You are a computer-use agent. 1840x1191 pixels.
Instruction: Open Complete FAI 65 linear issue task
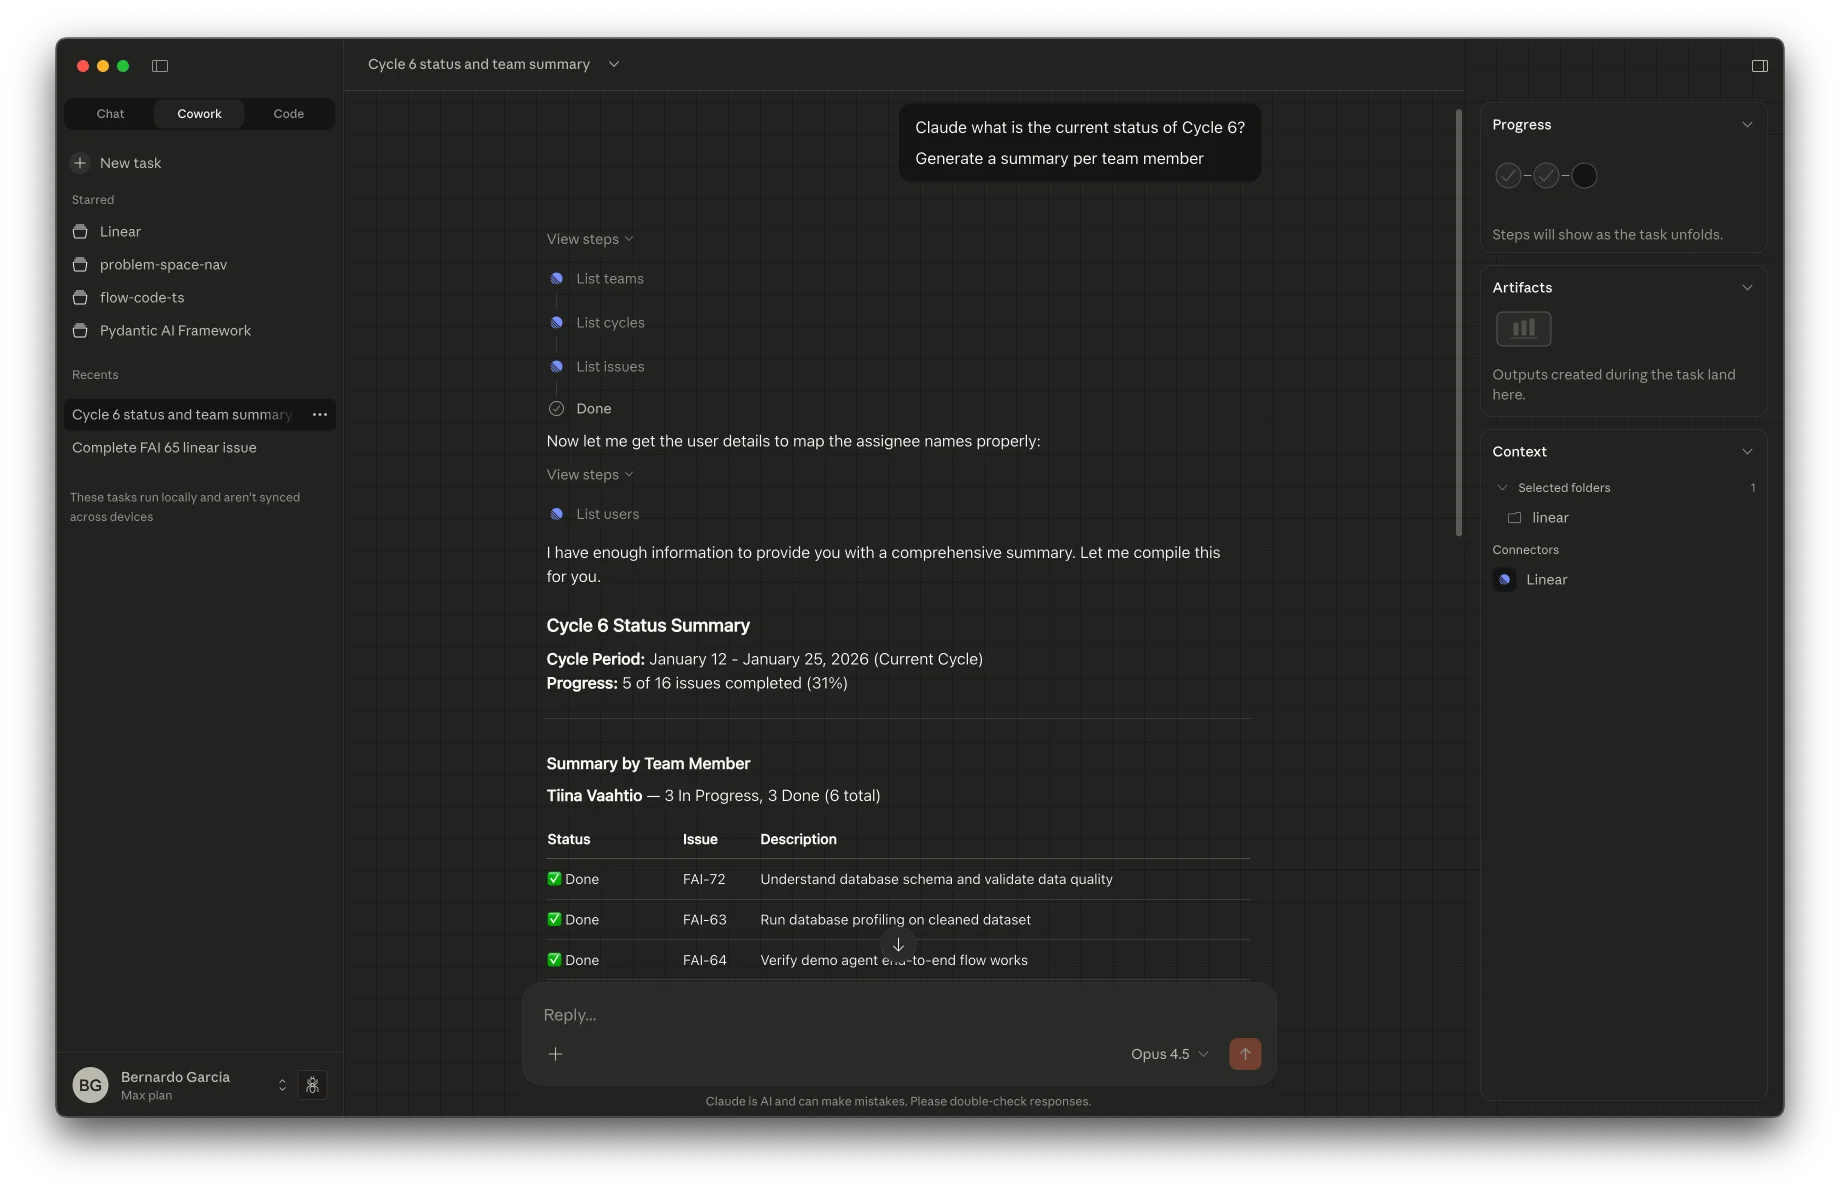coord(164,448)
